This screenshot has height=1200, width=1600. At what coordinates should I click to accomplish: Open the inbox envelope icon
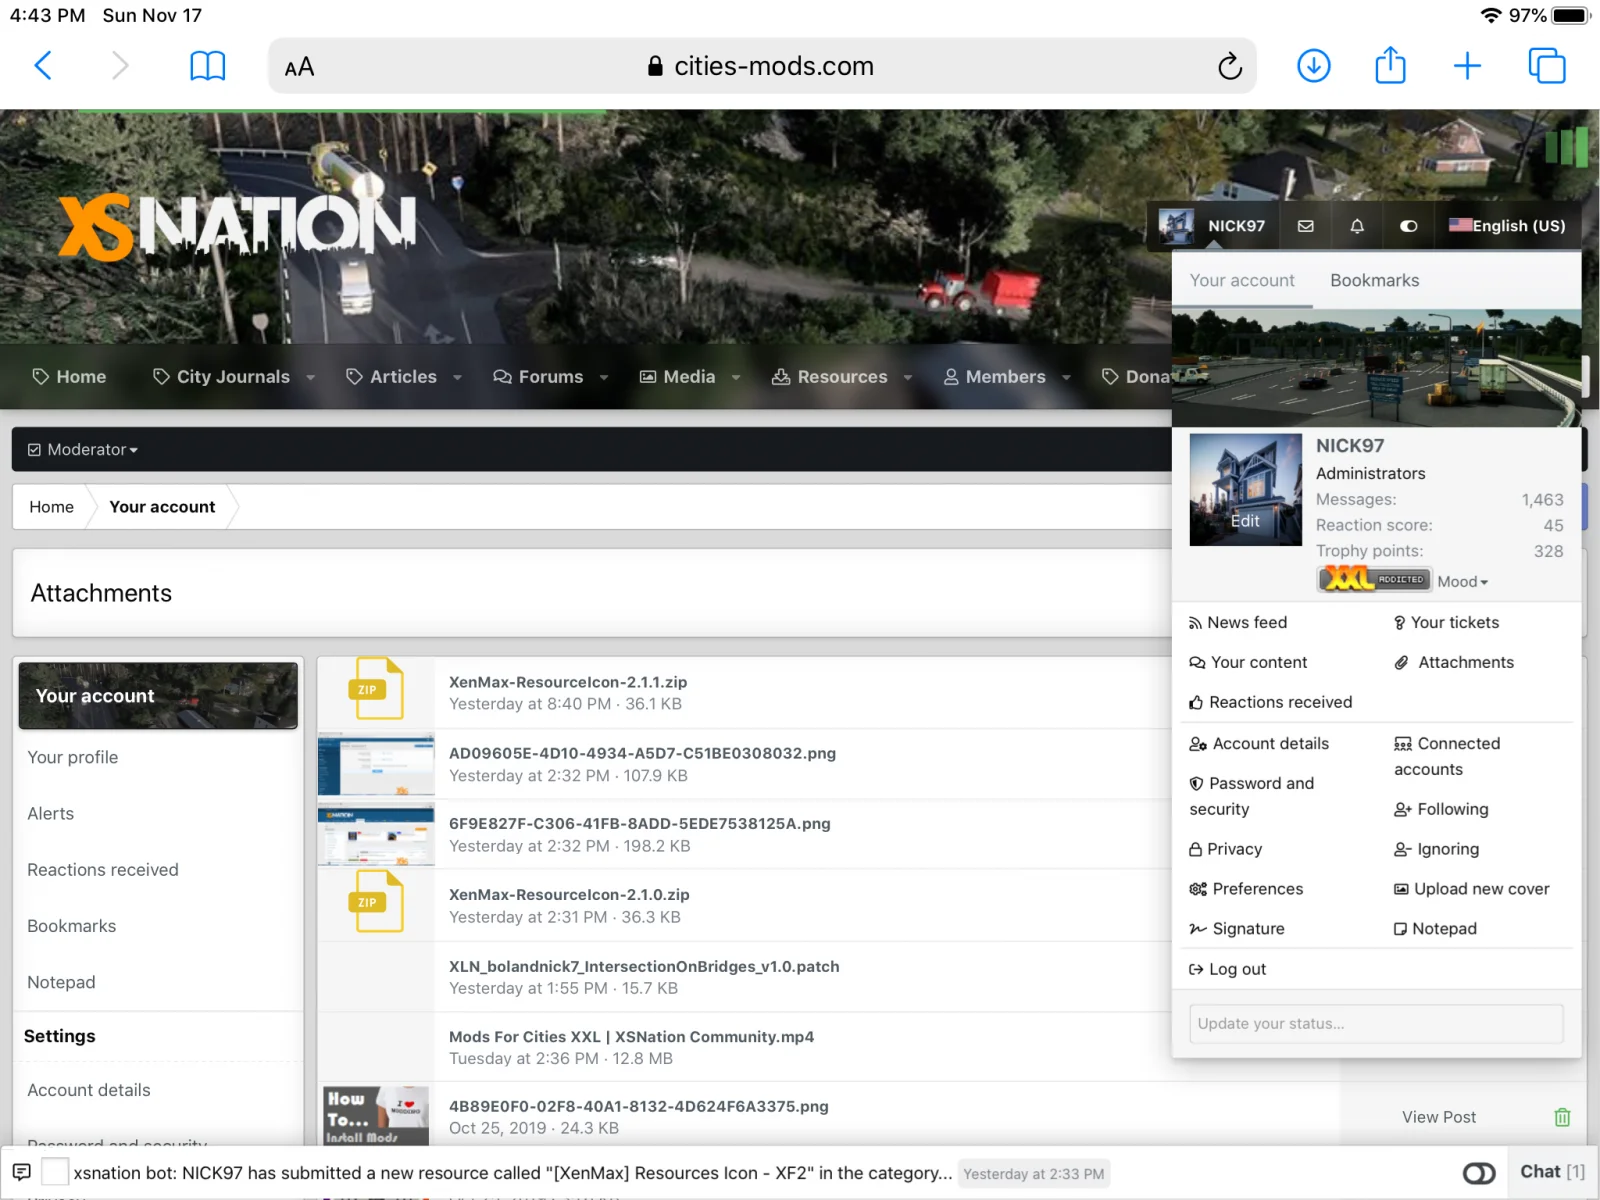coord(1305,226)
